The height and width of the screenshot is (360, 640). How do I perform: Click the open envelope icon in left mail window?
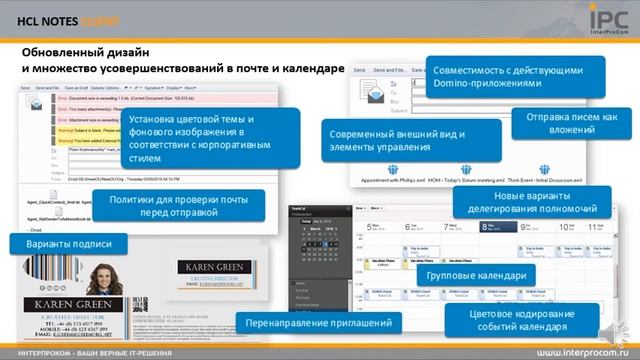34,102
